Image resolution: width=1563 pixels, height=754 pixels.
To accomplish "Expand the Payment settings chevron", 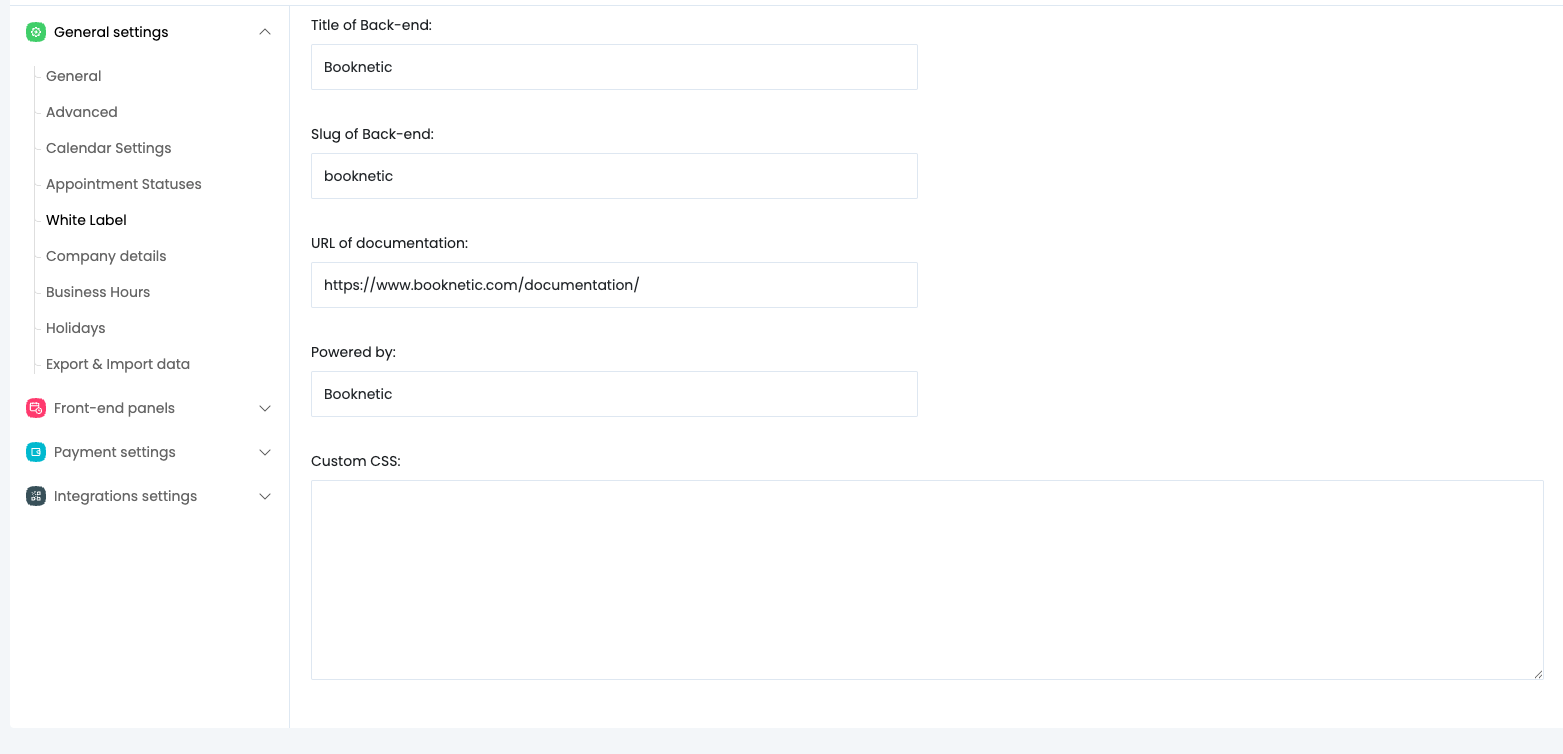I will pyautogui.click(x=265, y=452).
